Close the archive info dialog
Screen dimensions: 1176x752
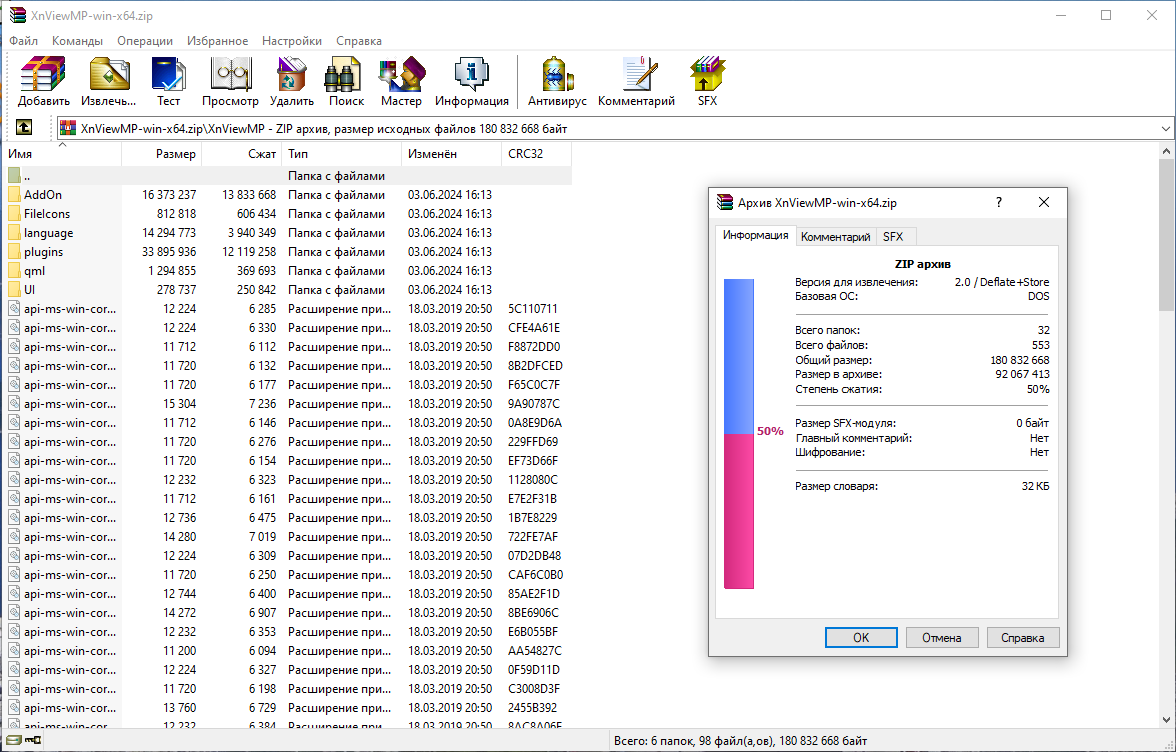1043,202
